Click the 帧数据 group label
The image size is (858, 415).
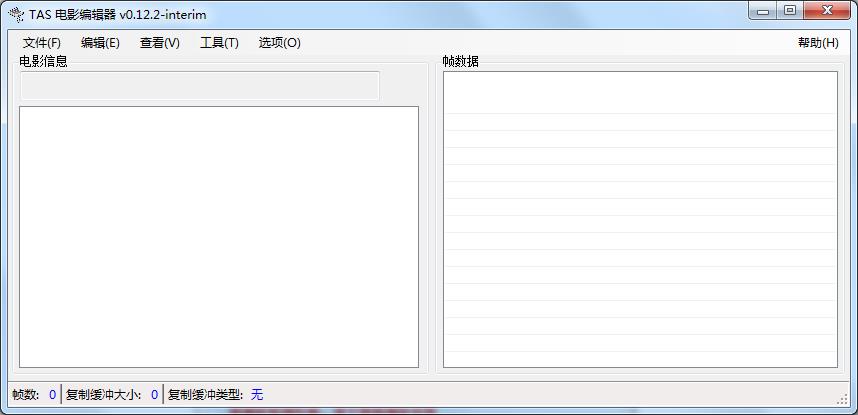pyautogui.click(x=461, y=61)
